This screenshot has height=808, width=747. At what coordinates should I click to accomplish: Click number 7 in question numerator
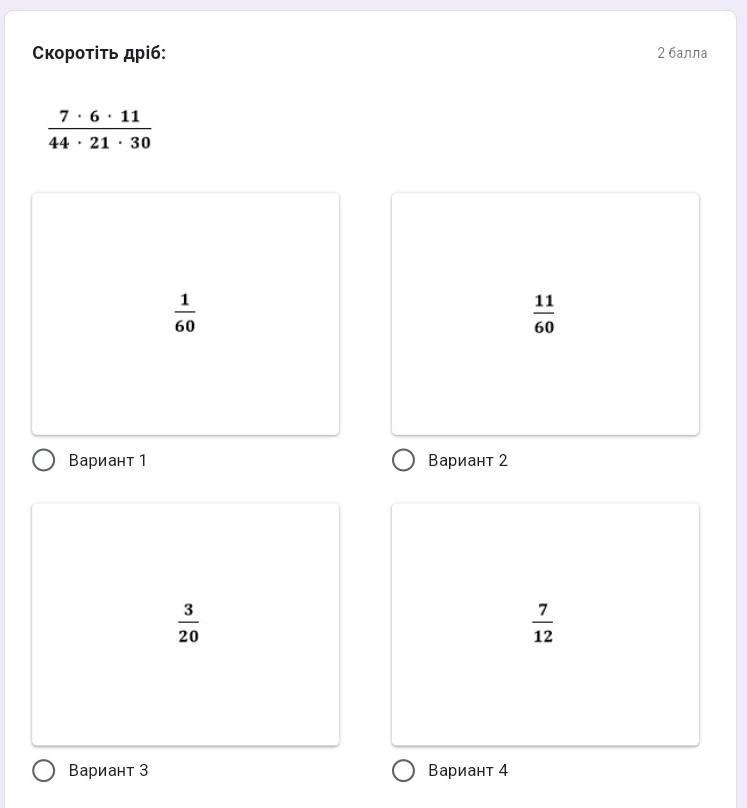[x=64, y=116]
